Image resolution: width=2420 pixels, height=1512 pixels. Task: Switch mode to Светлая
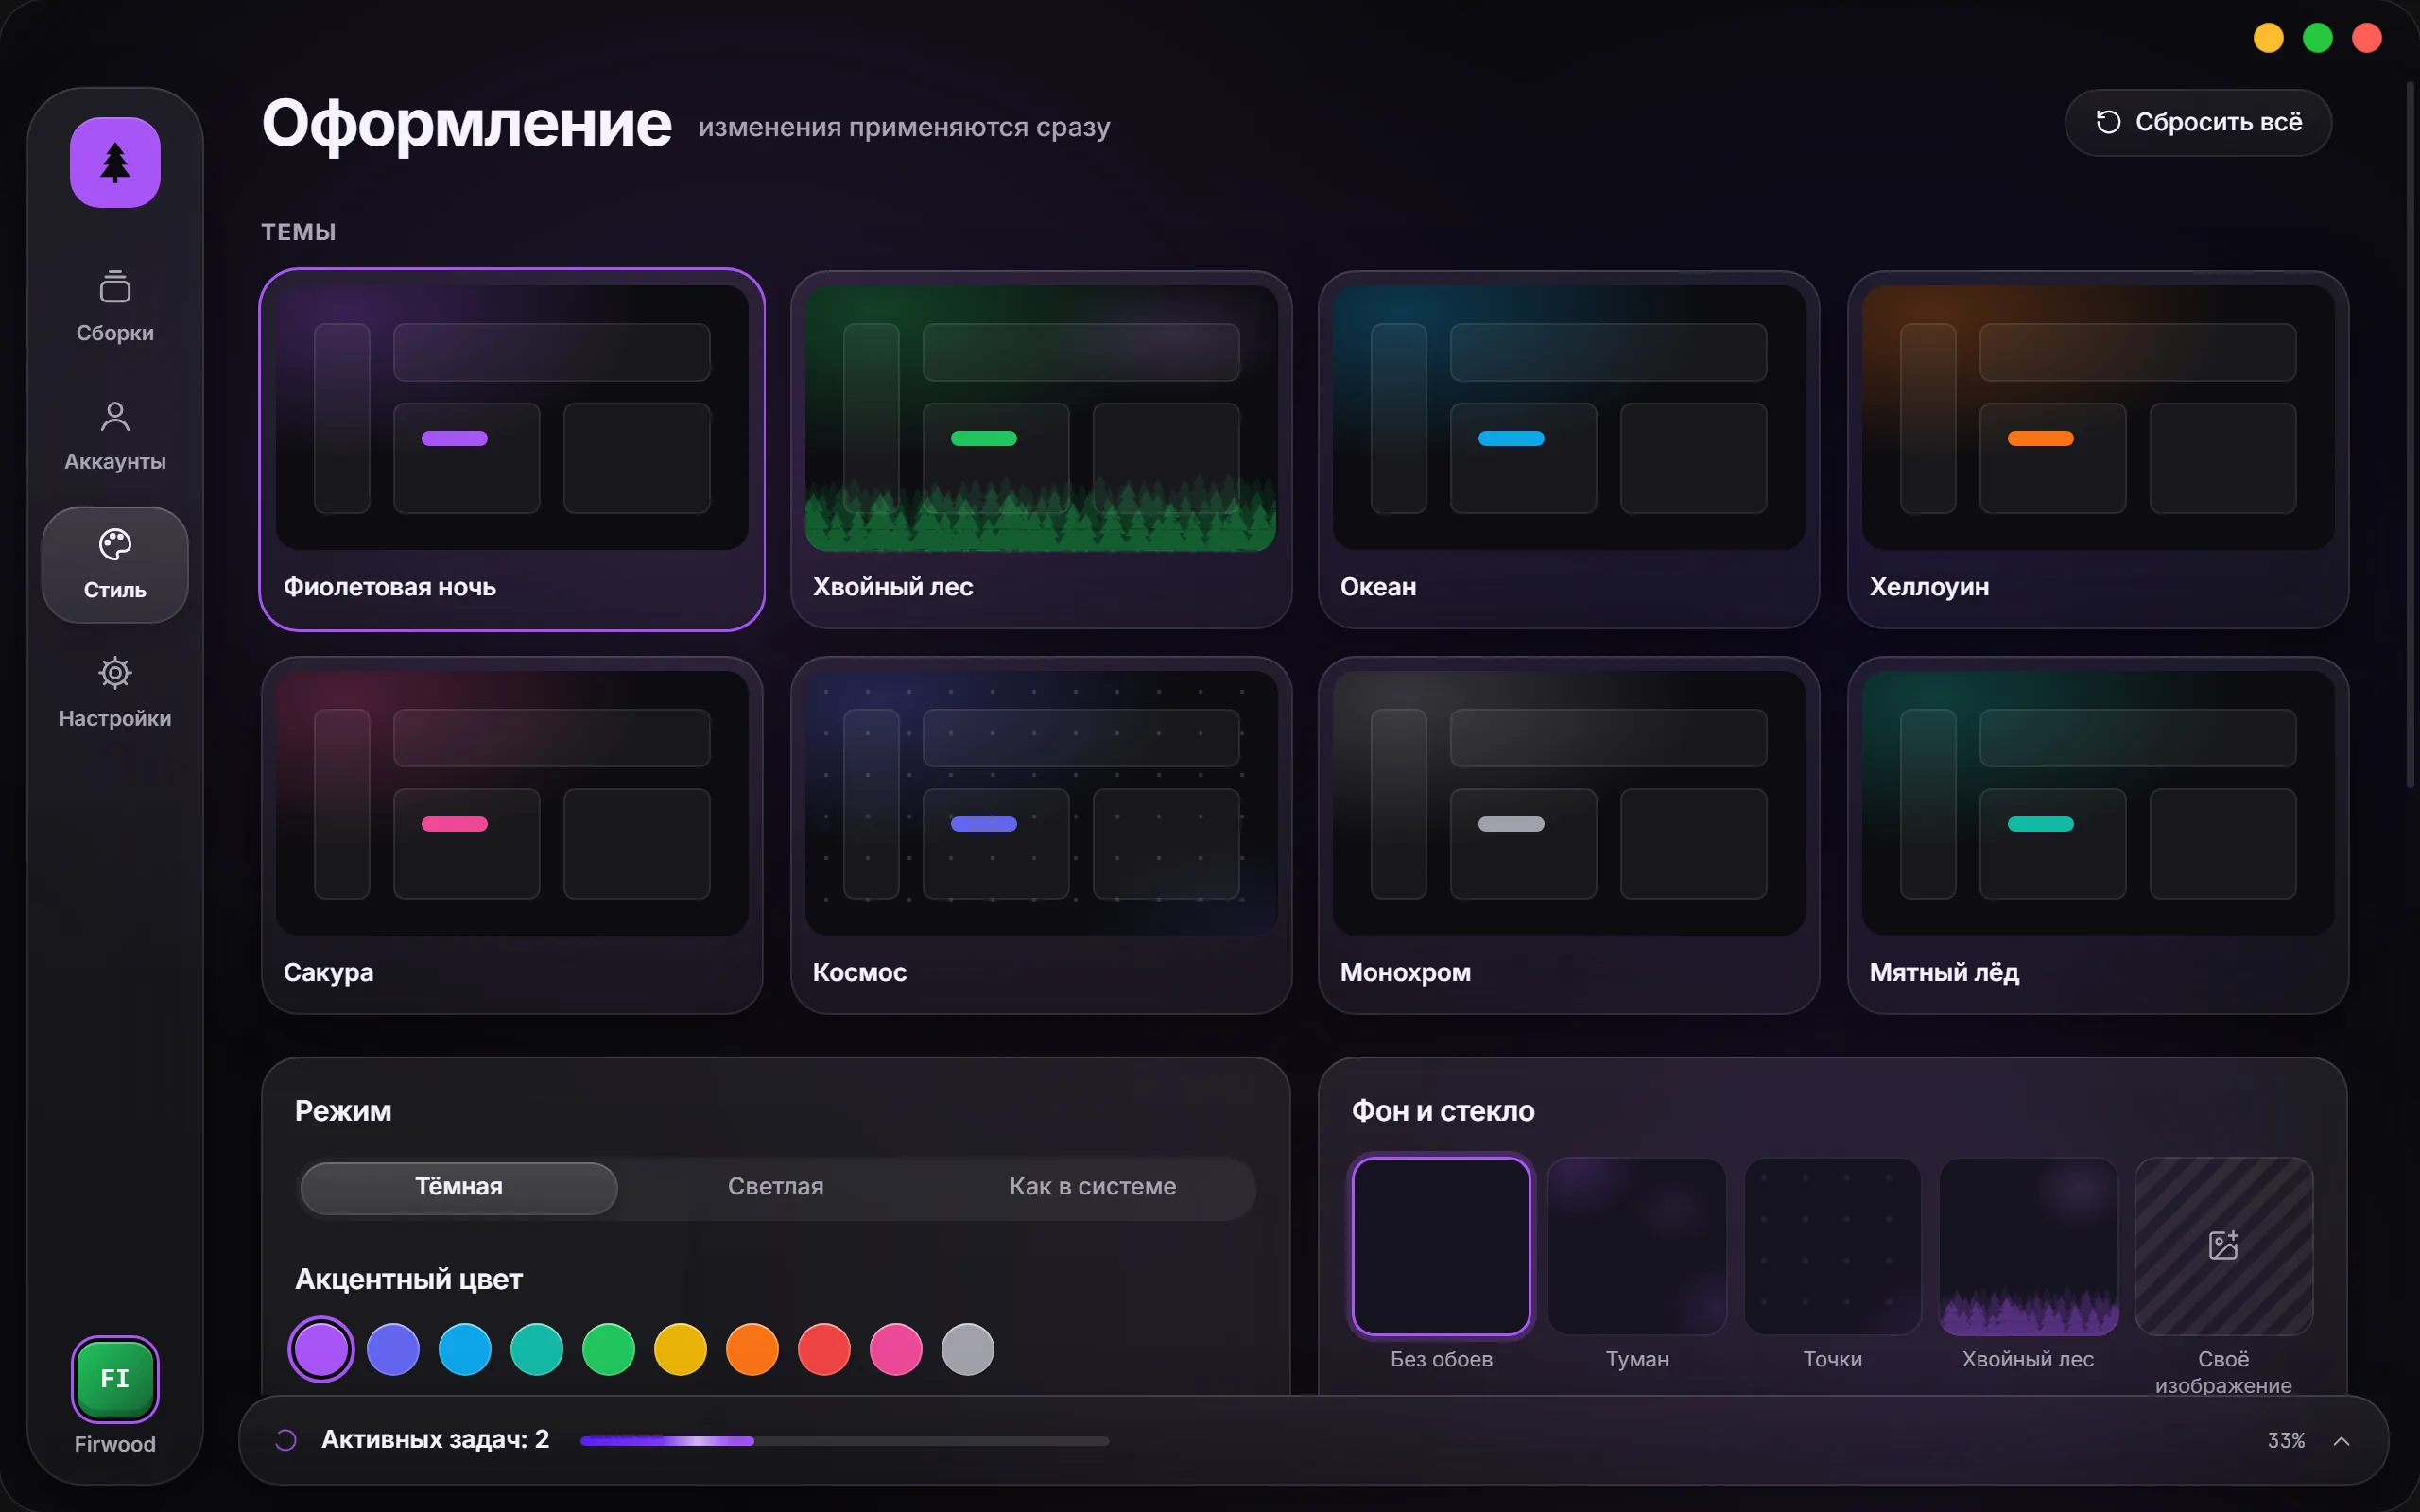click(x=775, y=1187)
